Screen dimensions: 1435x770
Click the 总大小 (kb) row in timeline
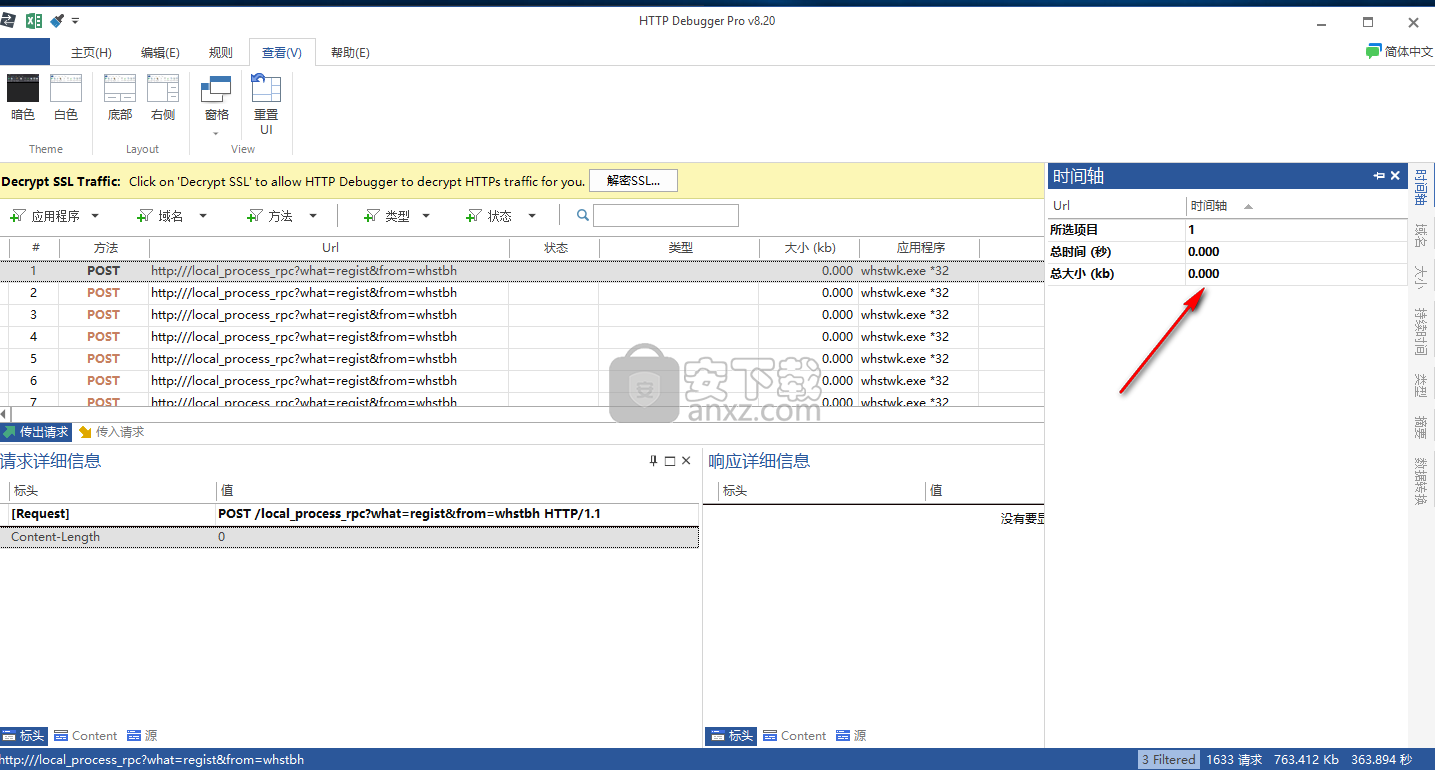coord(1227,274)
